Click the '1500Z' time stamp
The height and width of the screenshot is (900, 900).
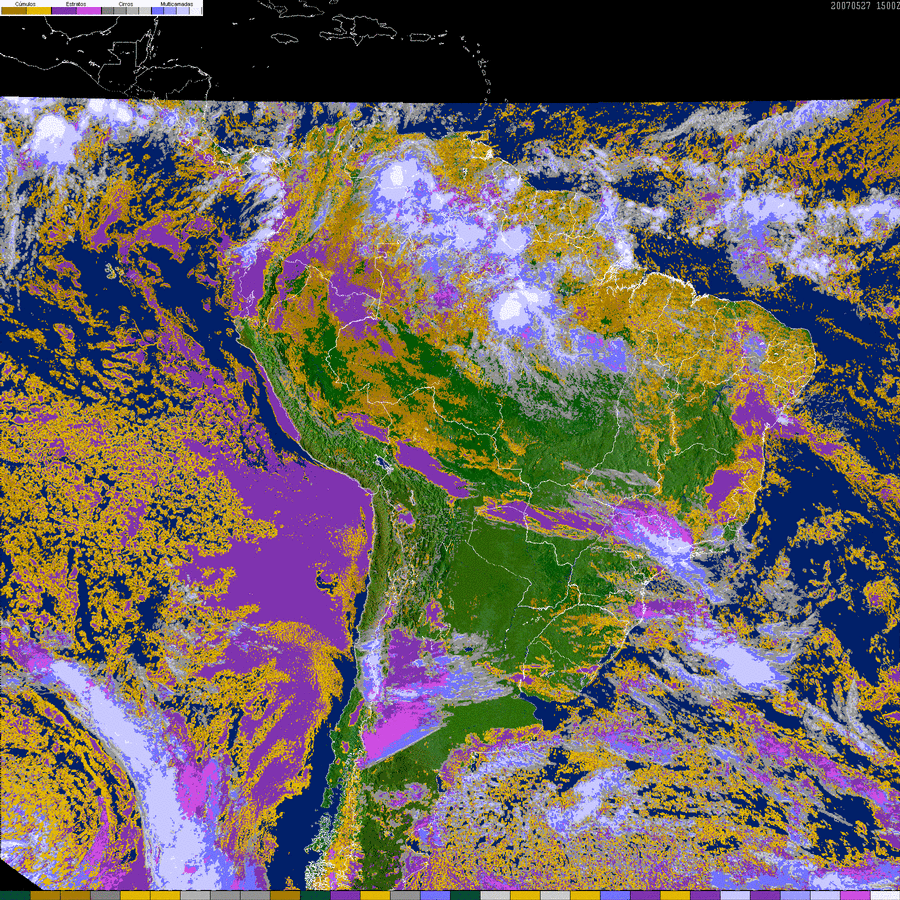[x=888, y=6]
